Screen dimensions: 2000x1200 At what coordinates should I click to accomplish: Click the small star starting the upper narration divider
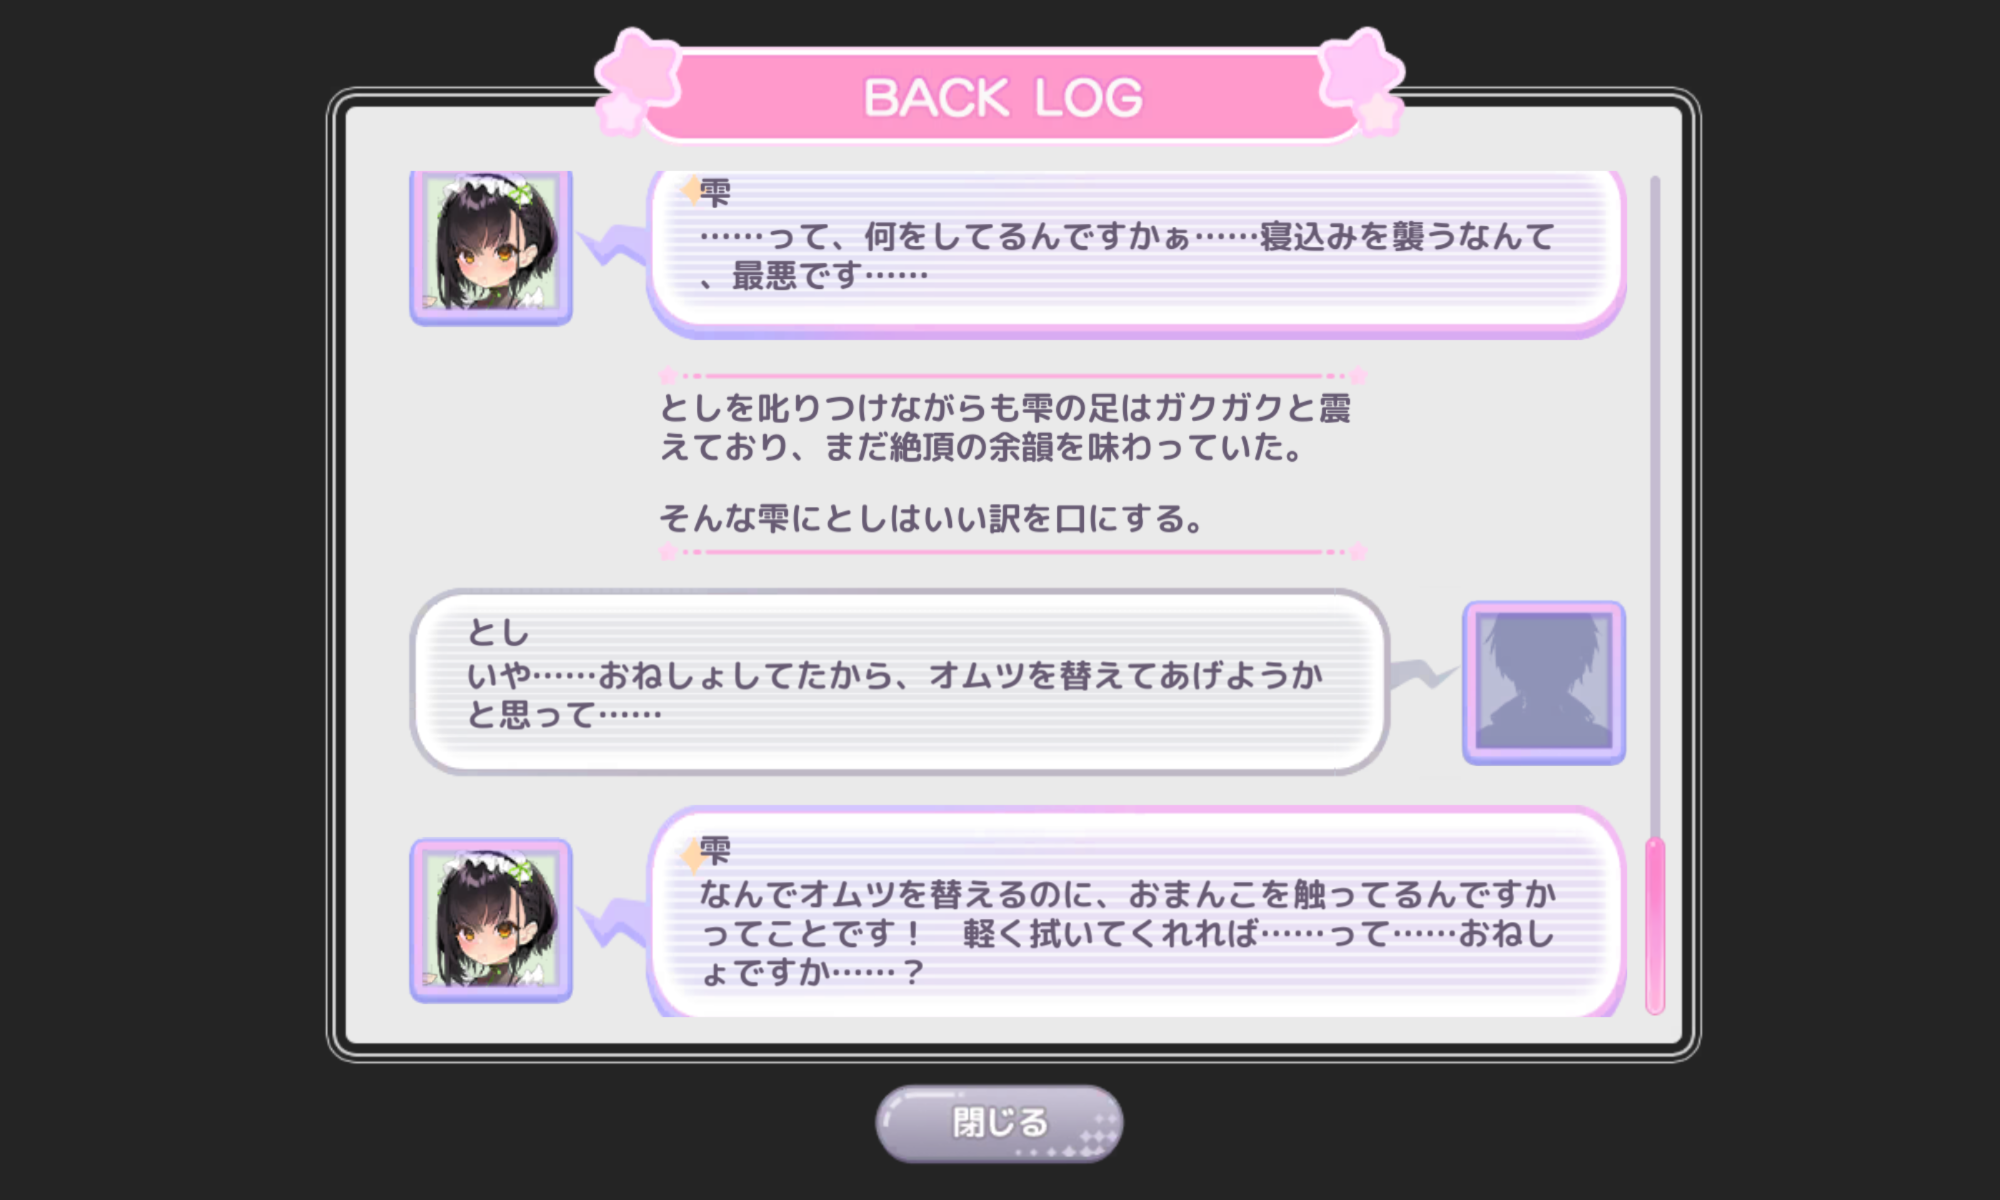click(668, 376)
